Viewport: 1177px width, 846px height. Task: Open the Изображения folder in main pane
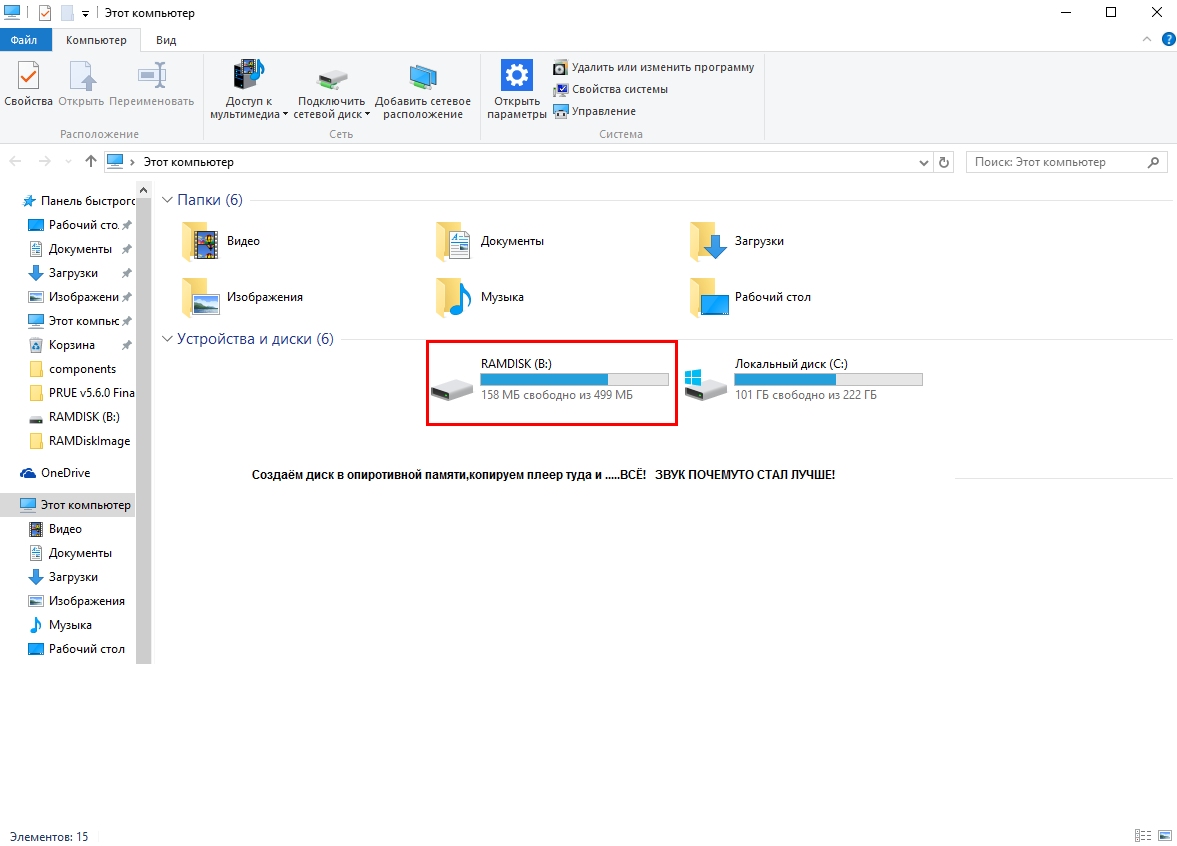click(242, 297)
